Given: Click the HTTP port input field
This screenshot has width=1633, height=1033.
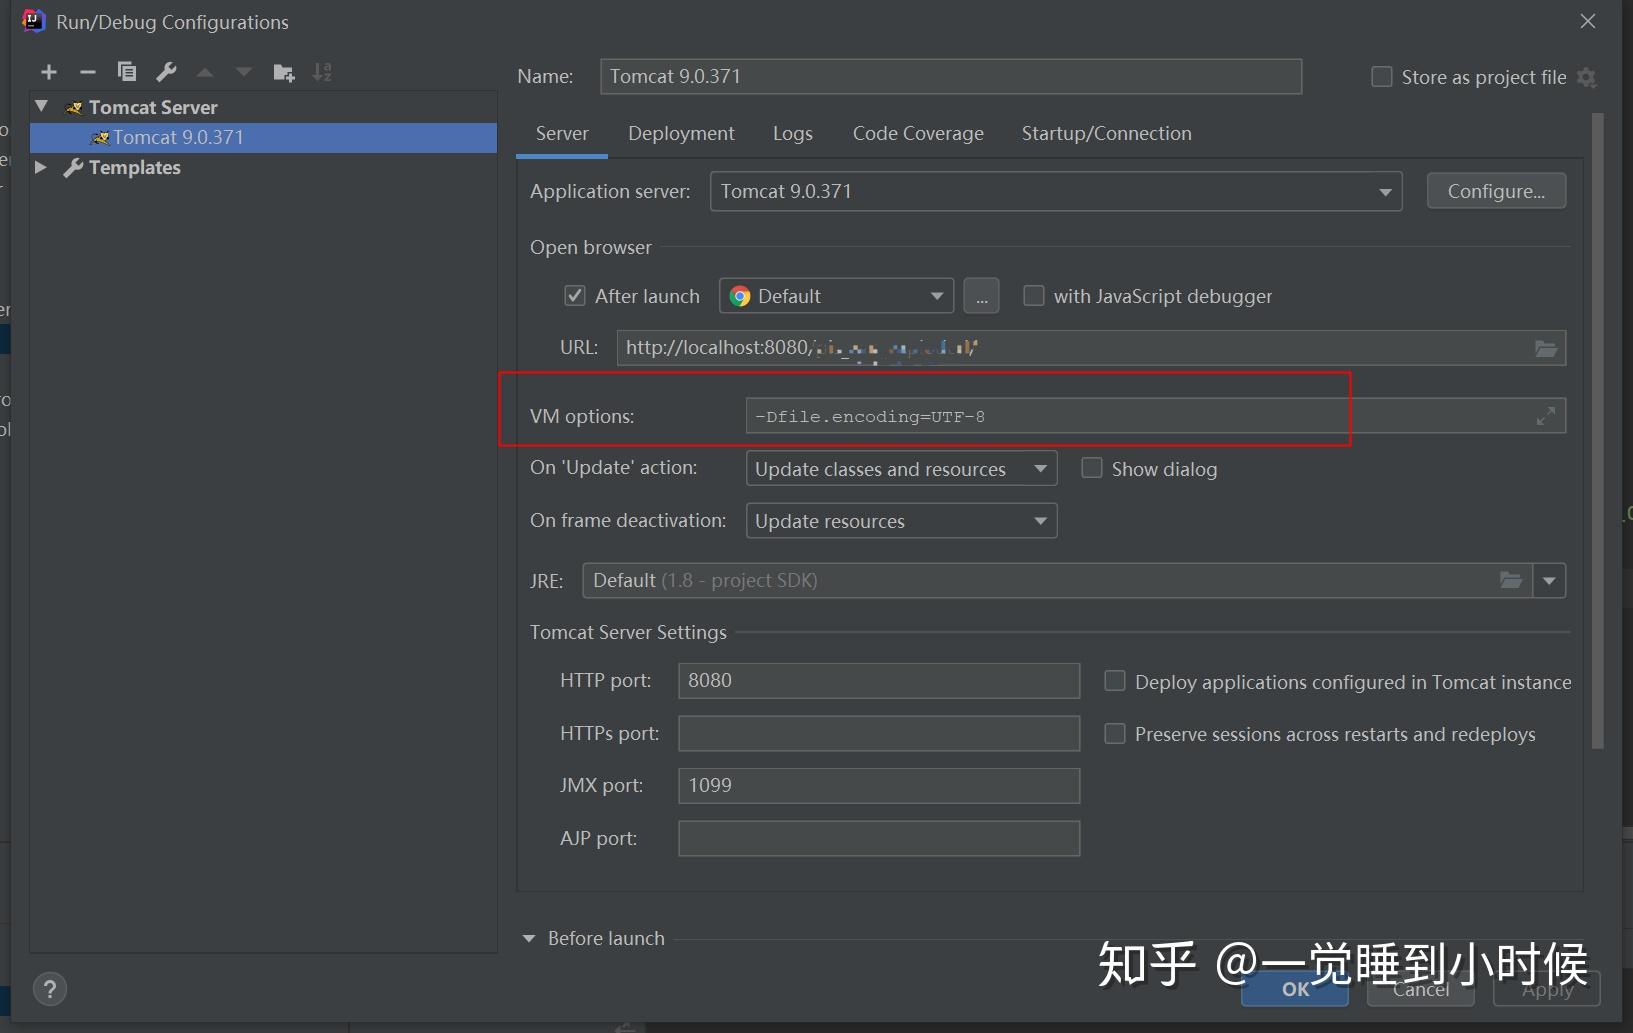Looking at the screenshot, I should click(879, 680).
